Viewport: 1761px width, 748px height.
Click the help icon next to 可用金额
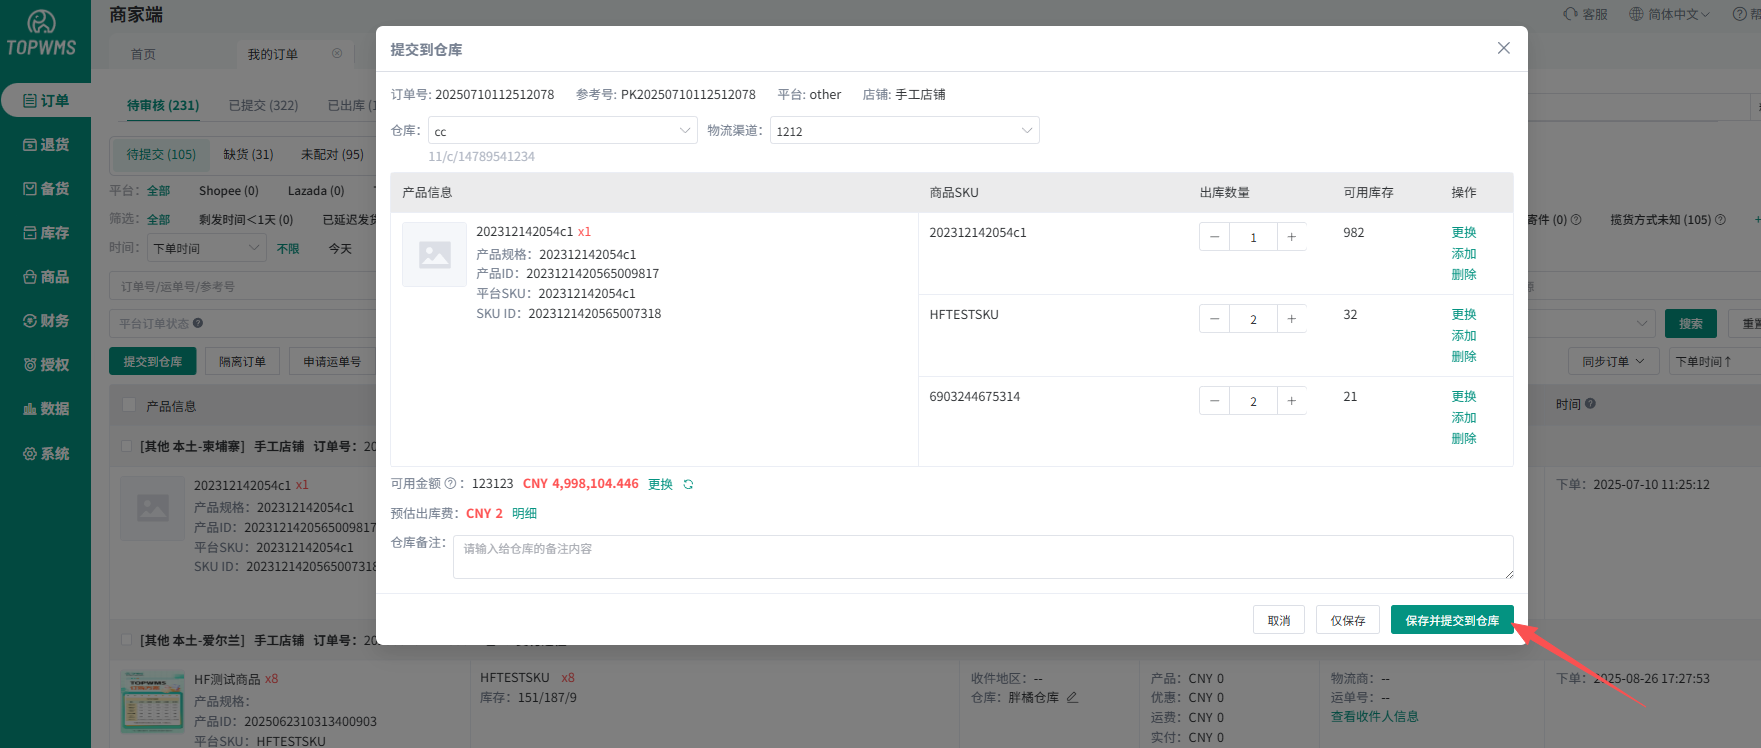point(450,484)
